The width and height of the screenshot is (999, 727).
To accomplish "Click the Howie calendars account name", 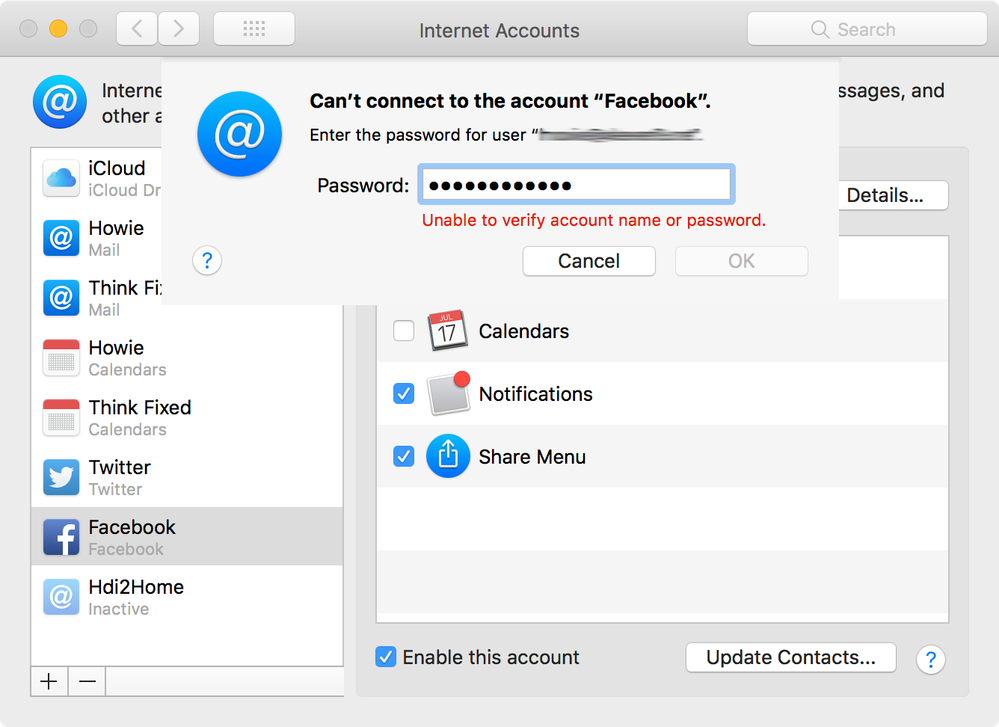I will (116, 347).
